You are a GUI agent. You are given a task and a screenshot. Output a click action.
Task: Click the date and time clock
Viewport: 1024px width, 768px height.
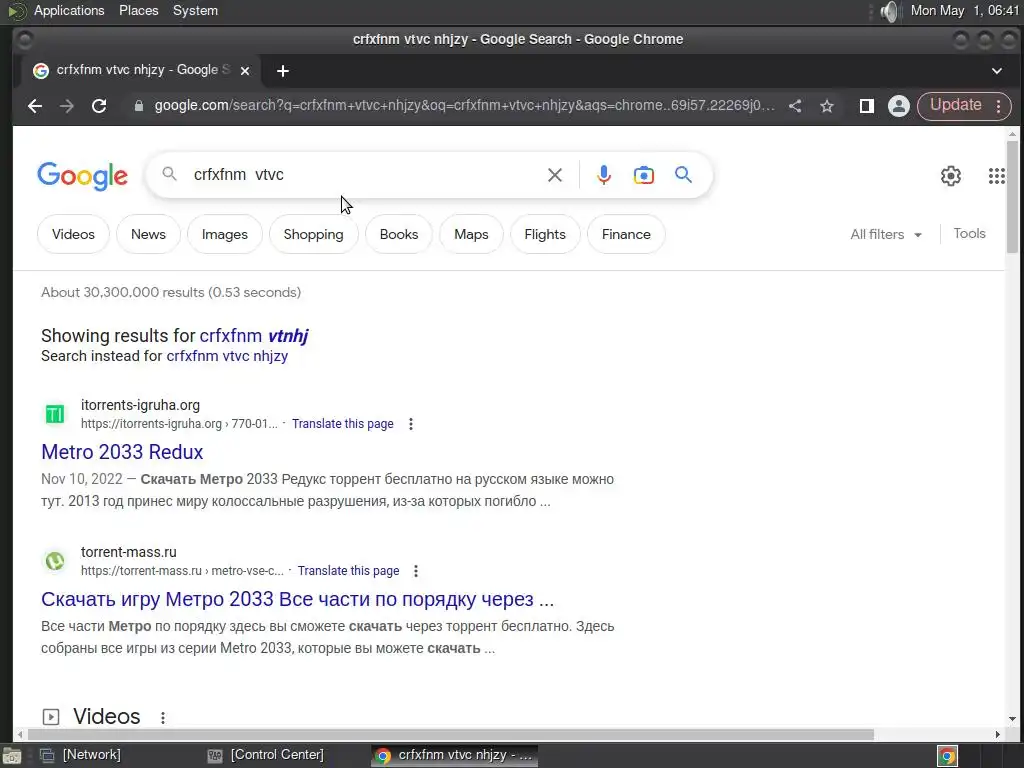click(x=965, y=10)
